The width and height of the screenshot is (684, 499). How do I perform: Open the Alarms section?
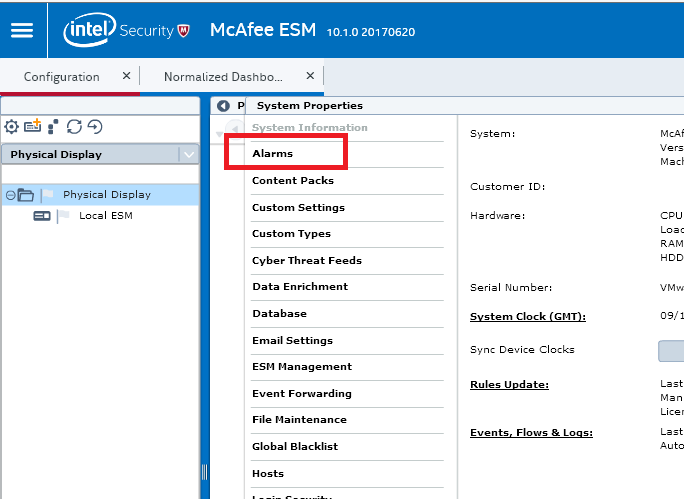coord(272,154)
